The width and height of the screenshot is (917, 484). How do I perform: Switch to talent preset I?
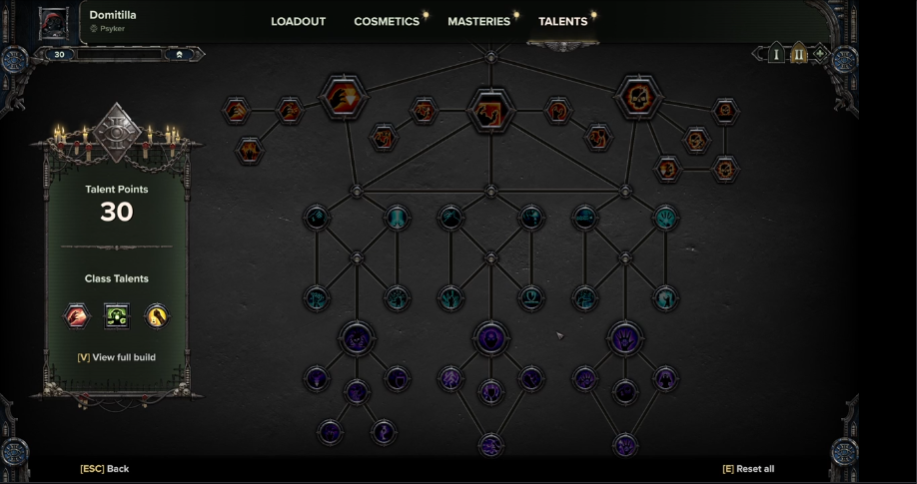point(776,54)
